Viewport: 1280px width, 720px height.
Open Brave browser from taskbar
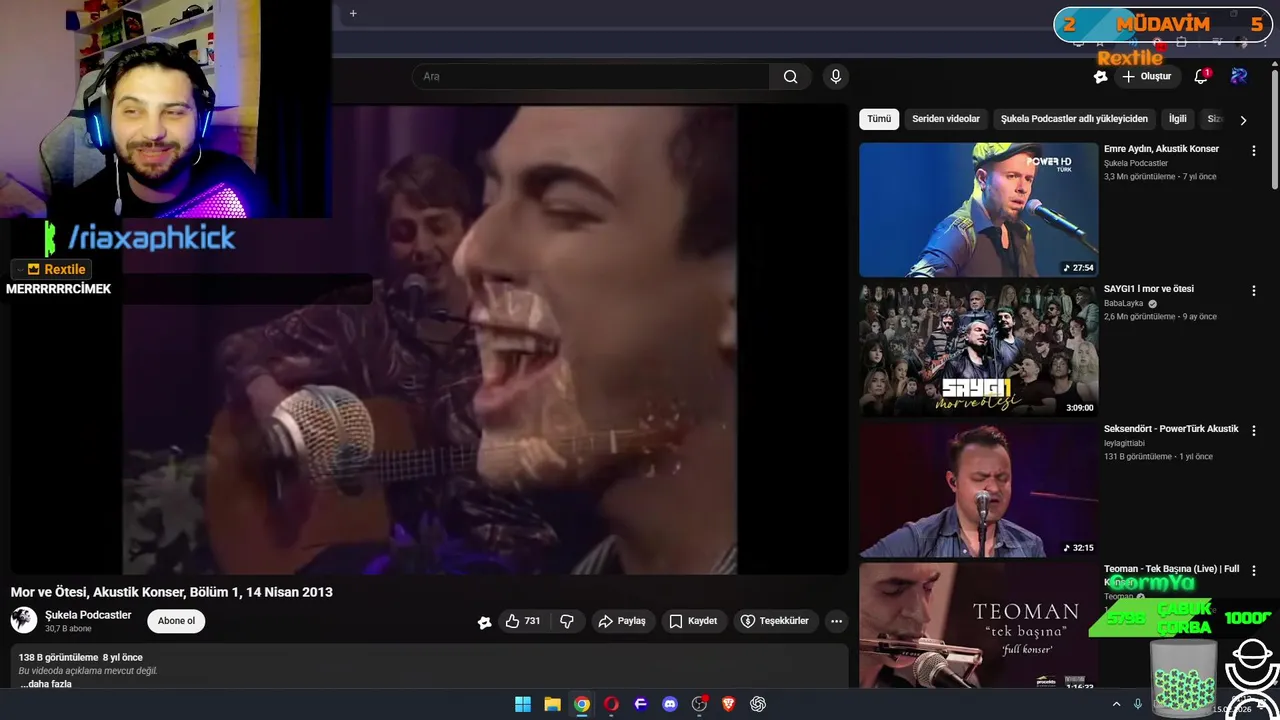click(x=729, y=704)
